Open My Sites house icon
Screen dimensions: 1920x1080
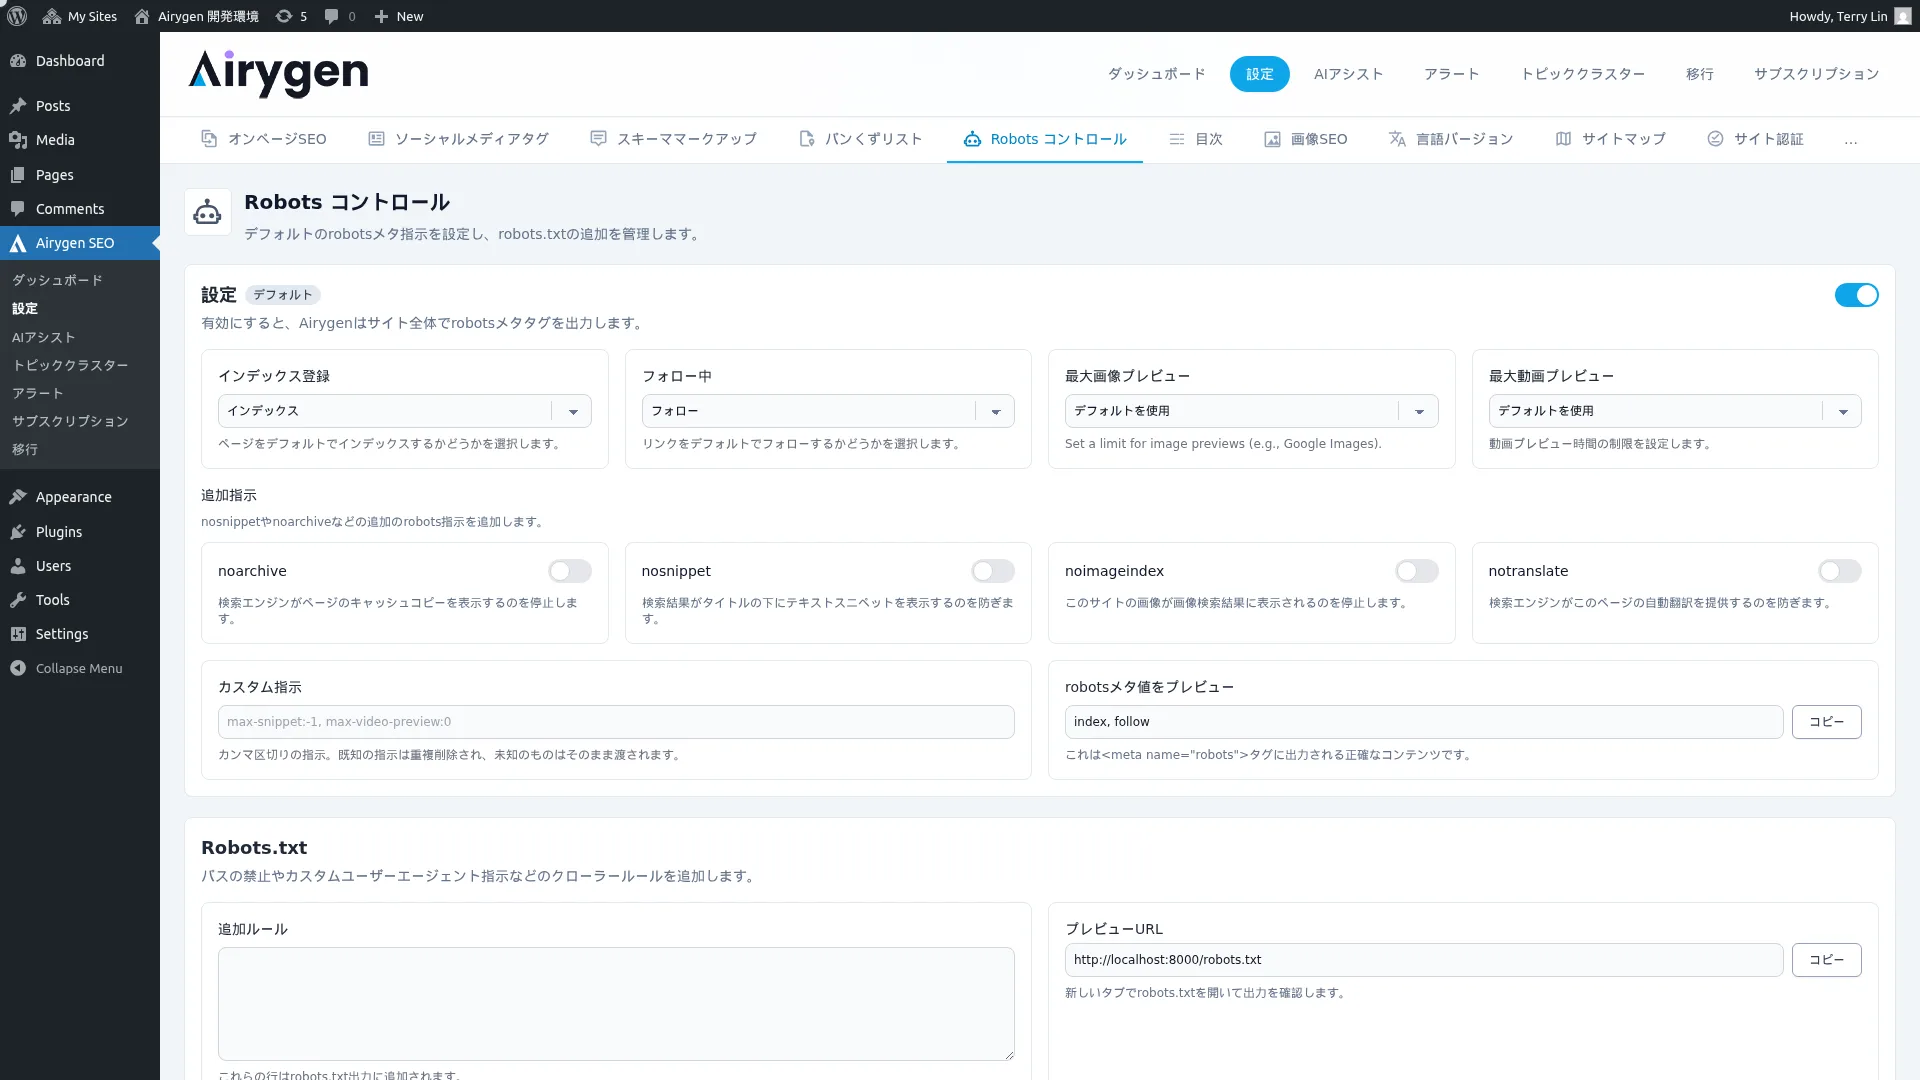[52, 16]
